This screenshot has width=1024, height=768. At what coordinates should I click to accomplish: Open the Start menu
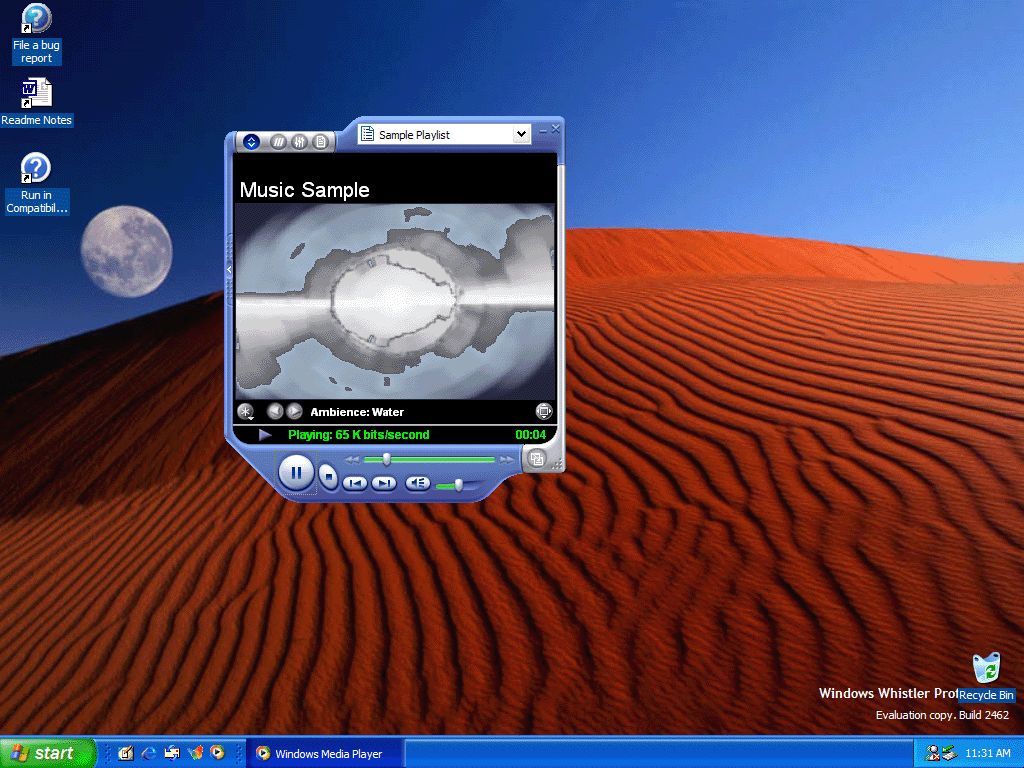[48, 753]
